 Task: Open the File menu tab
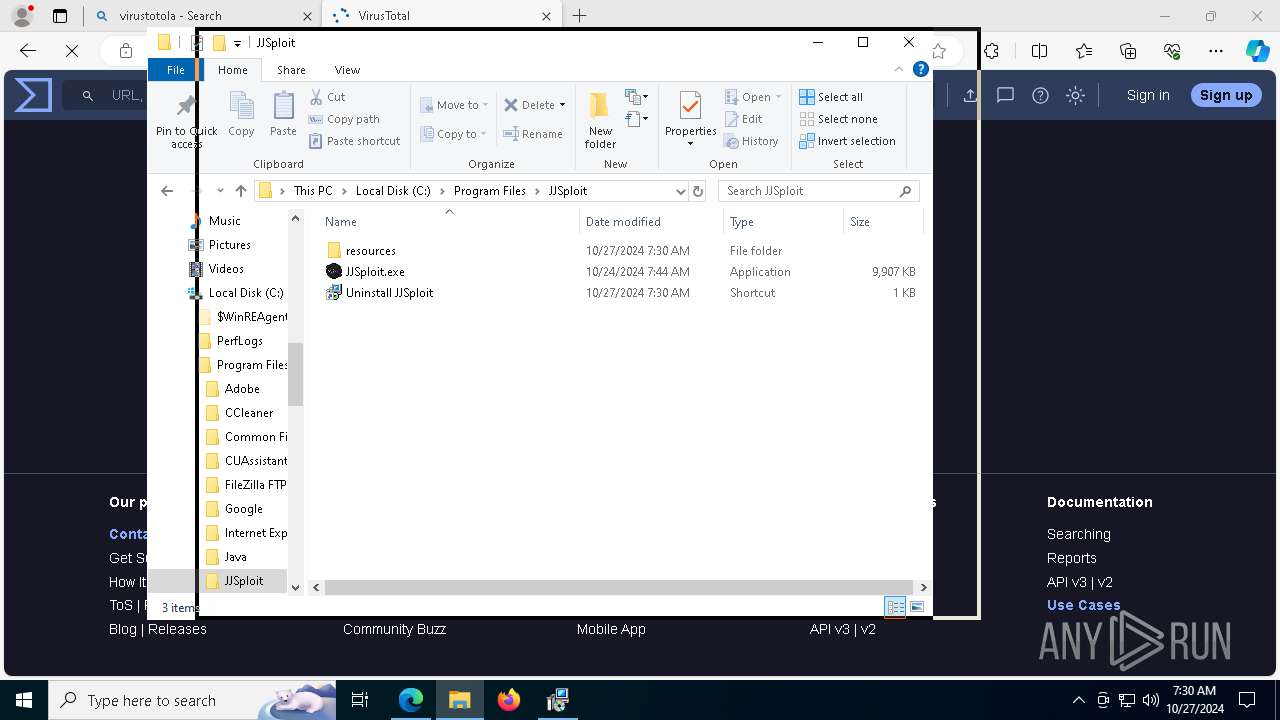175,70
